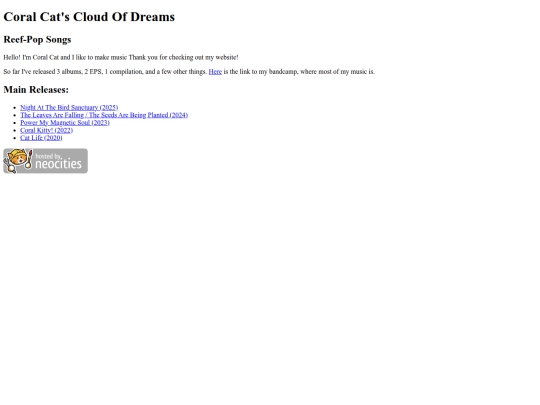The height and width of the screenshot is (405, 540).
Task: Click the Reef-Pop Songs subheading
Action: pyautogui.click(x=37, y=40)
